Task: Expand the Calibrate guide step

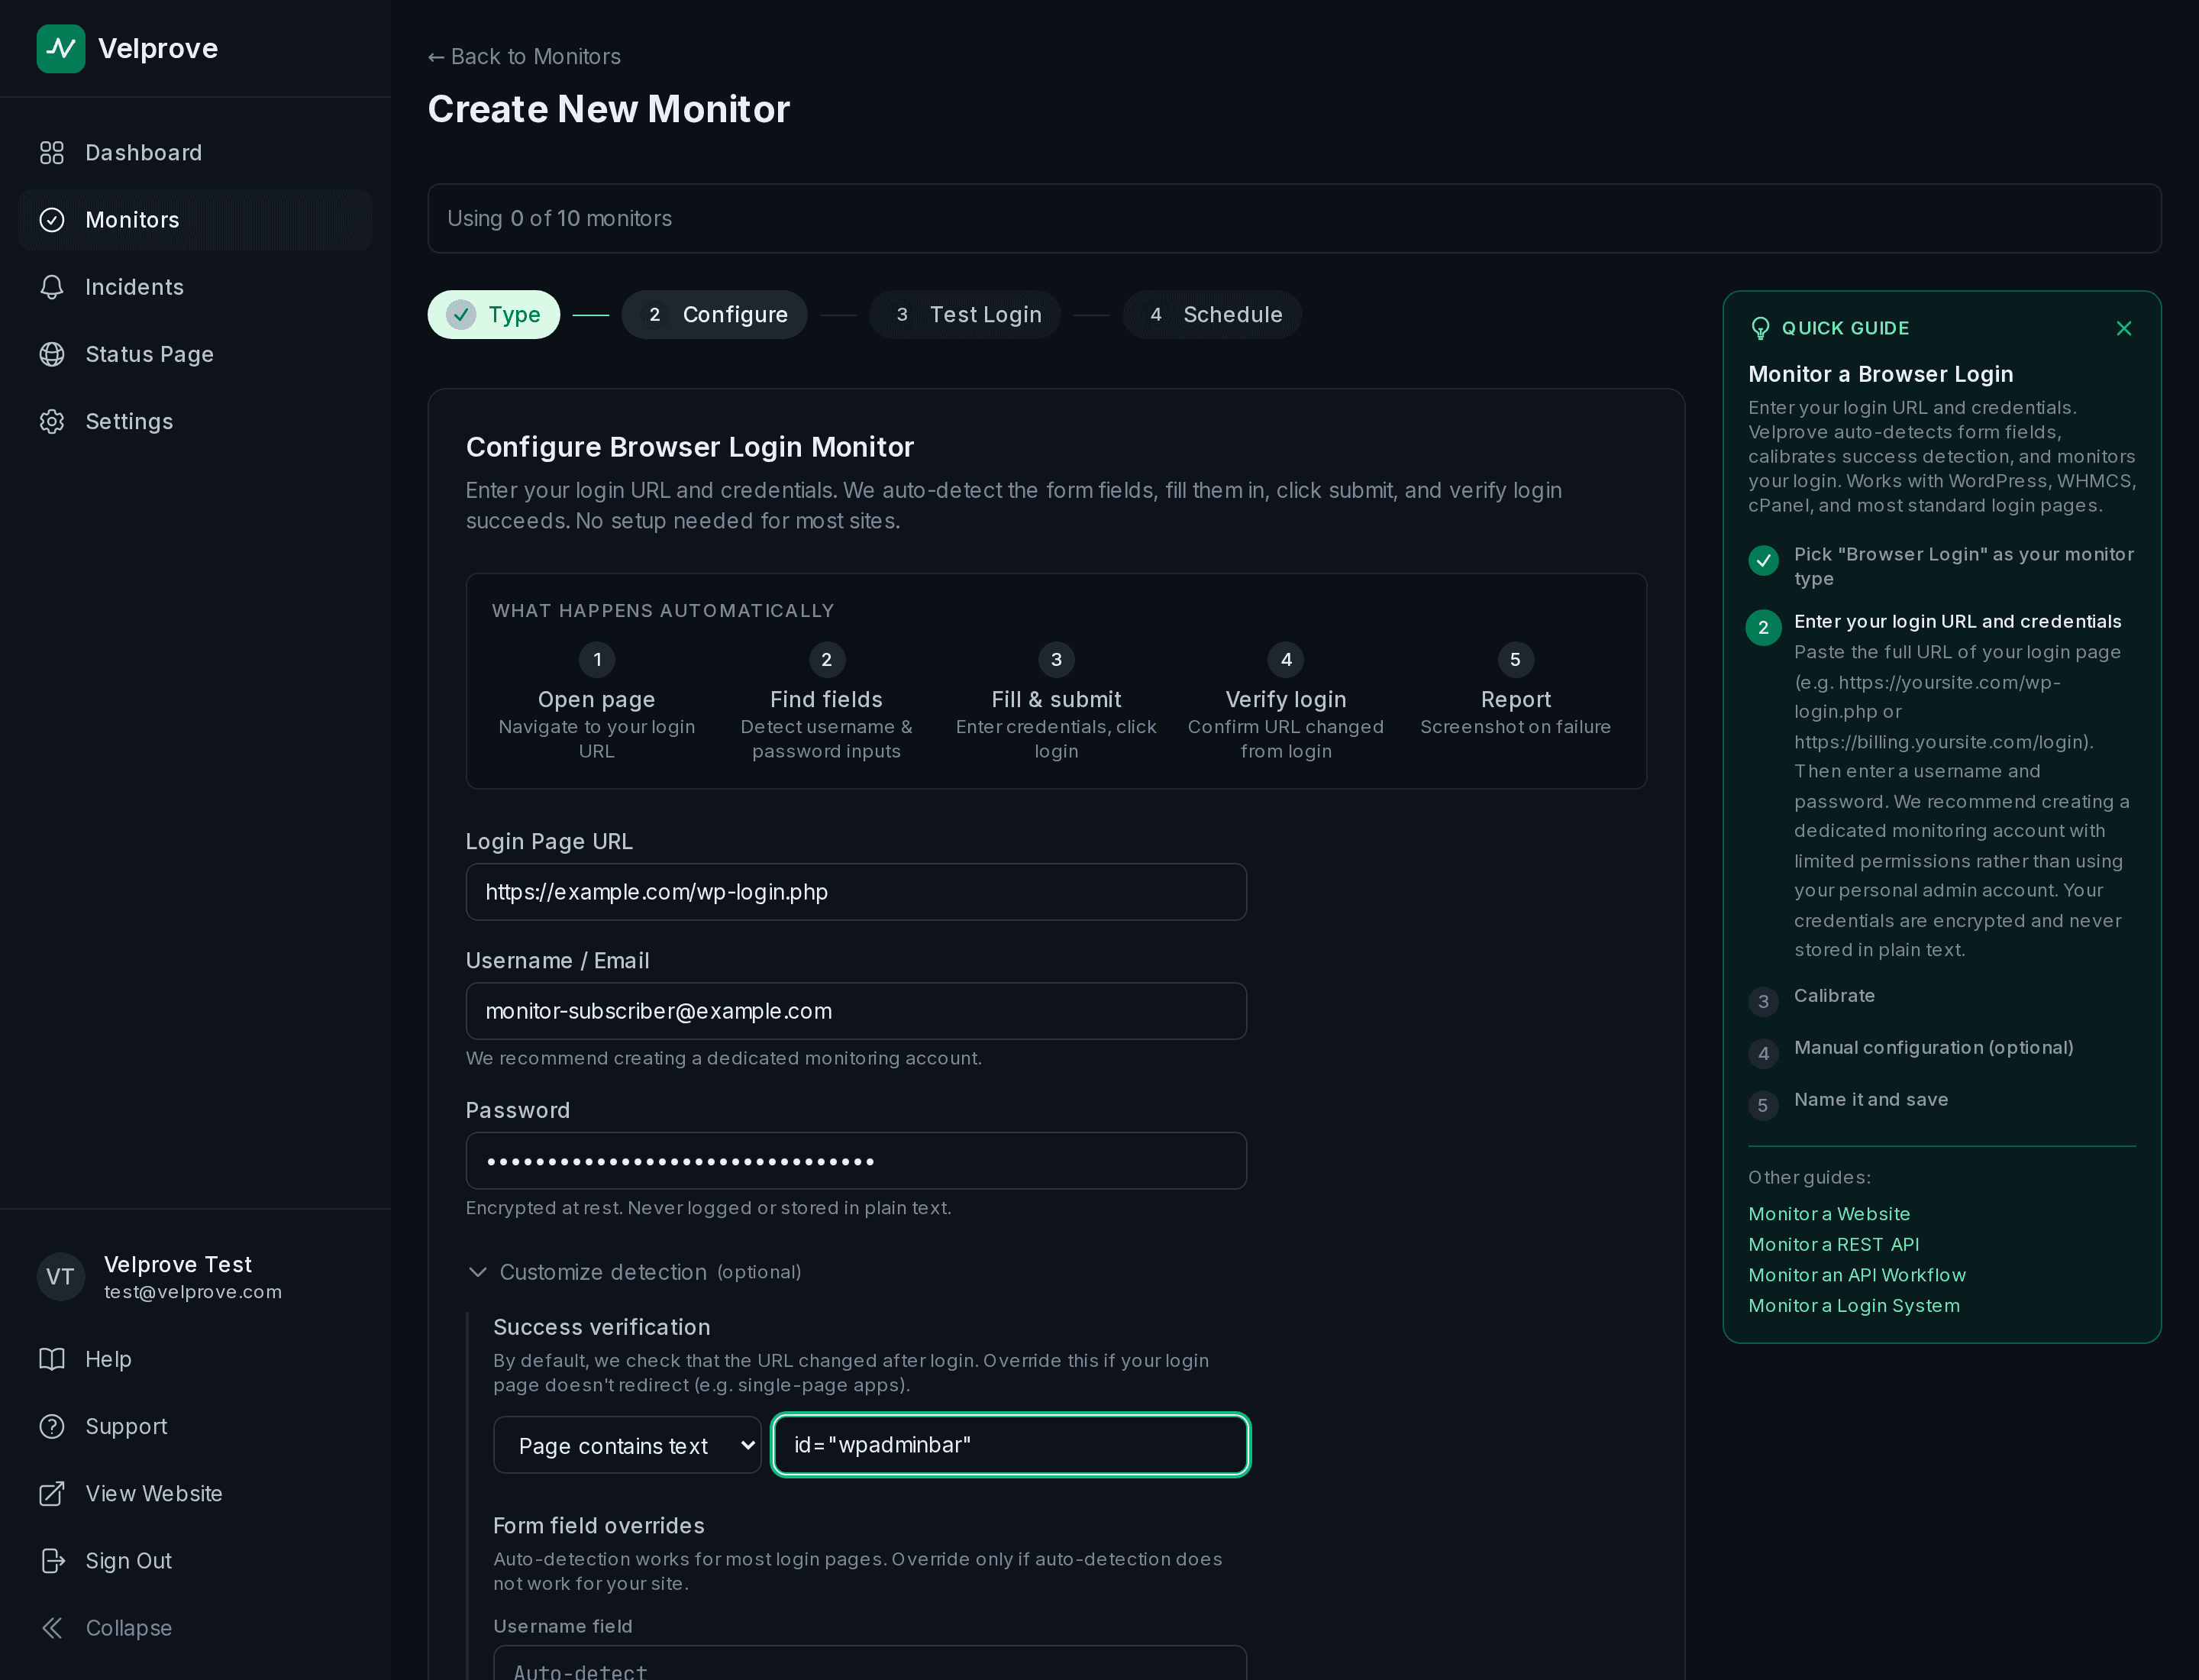Action: (1834, 996)
